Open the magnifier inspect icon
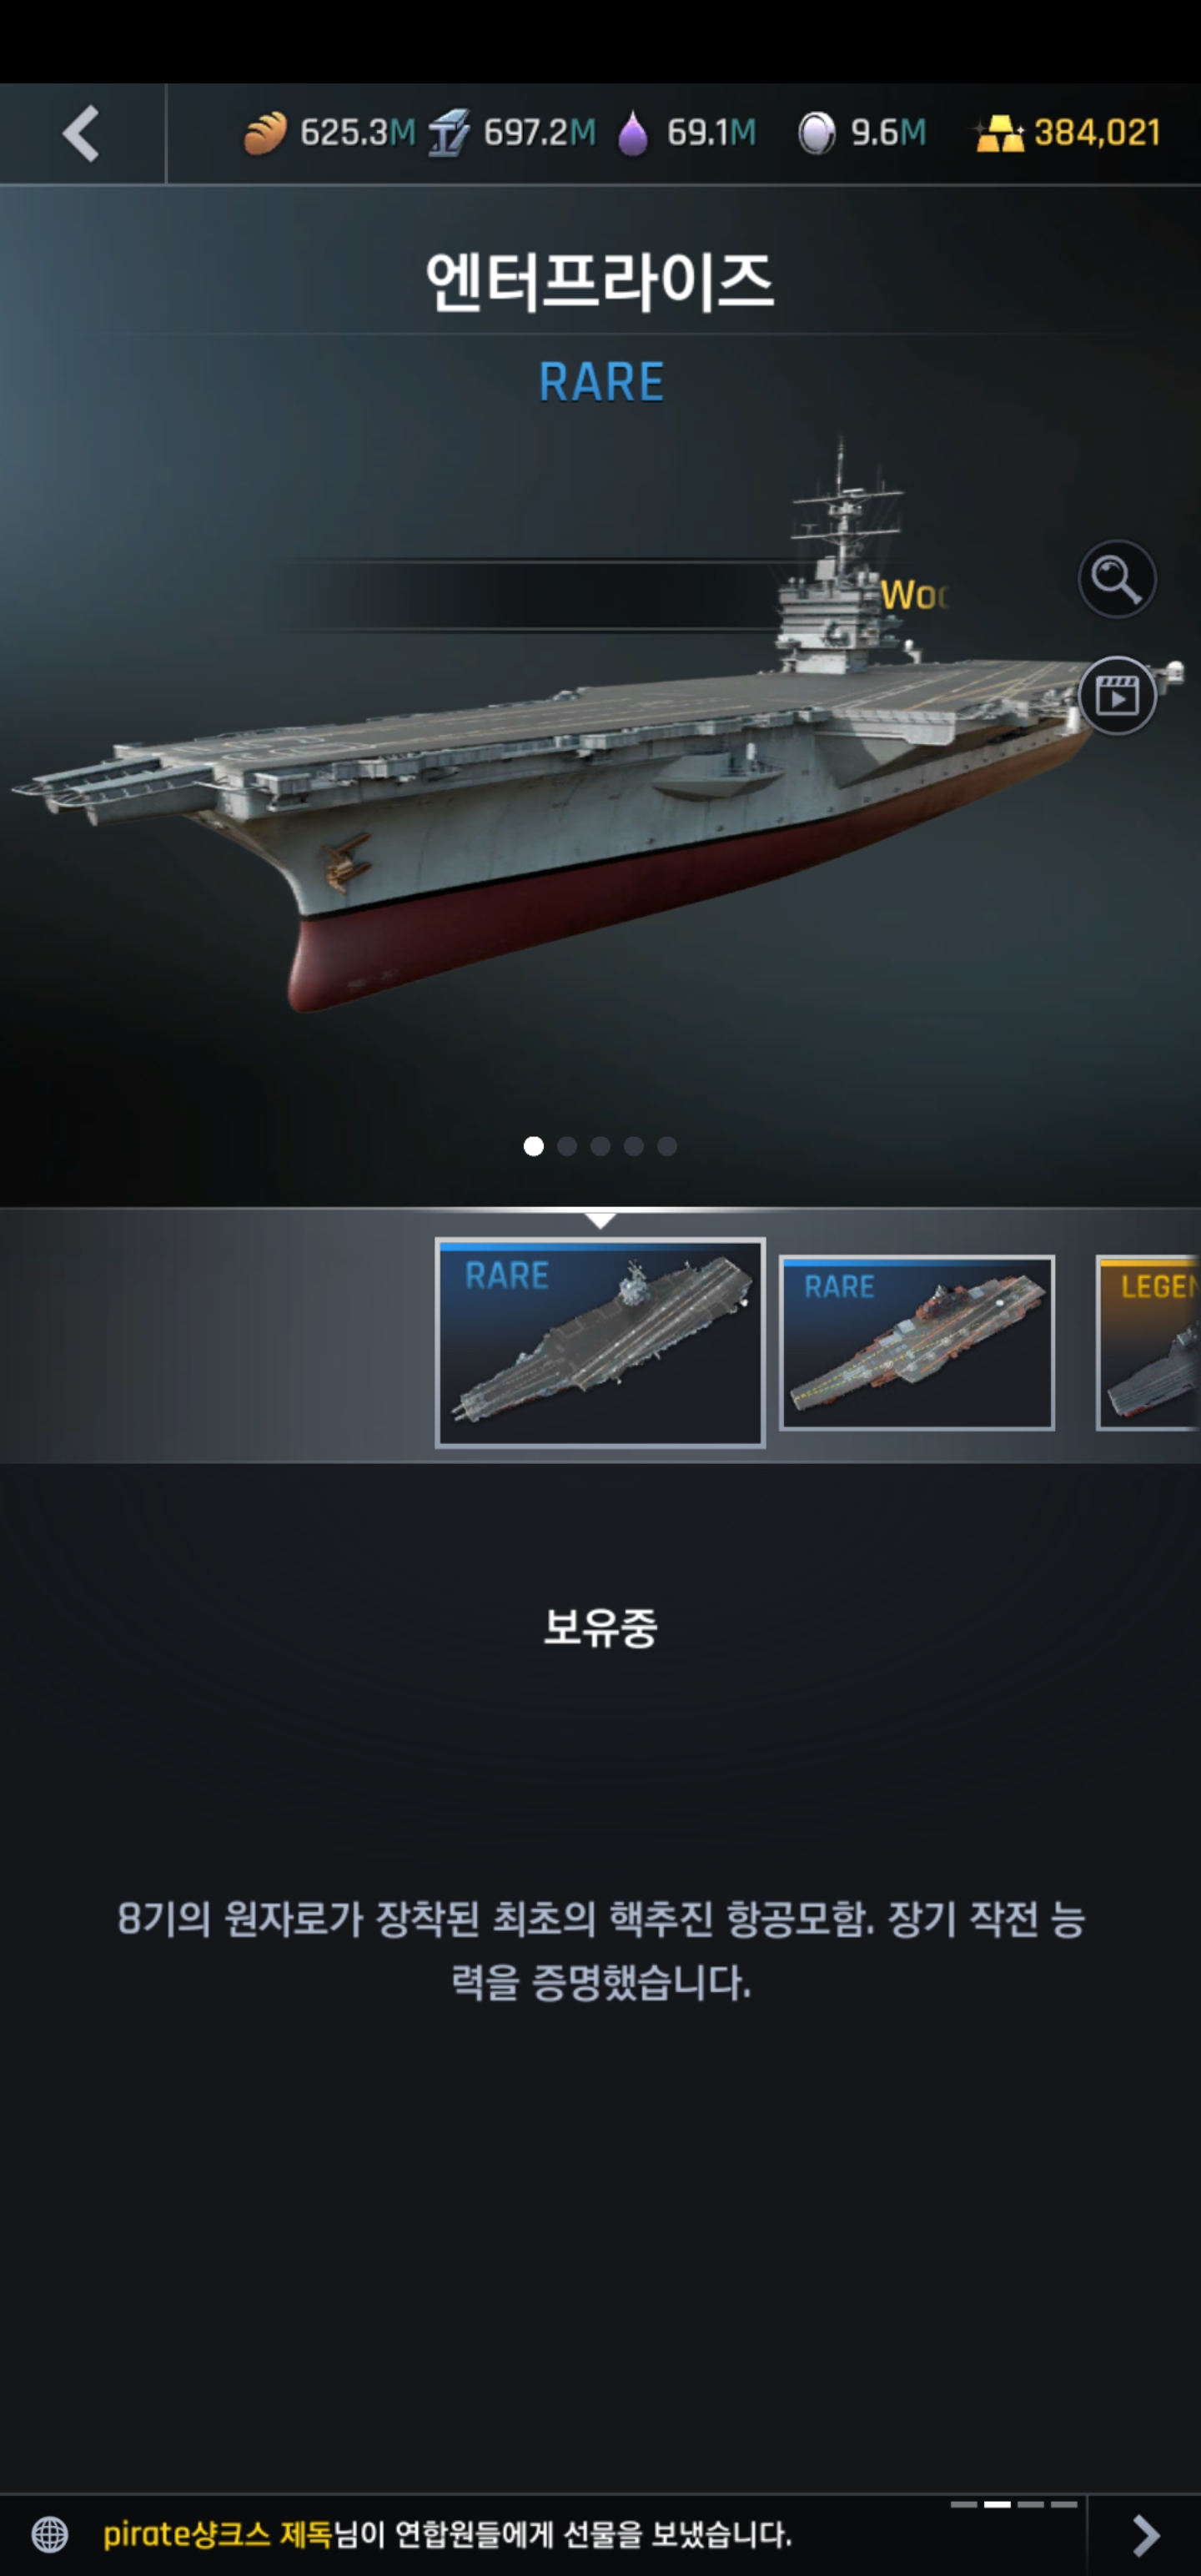 (1116, 579)
